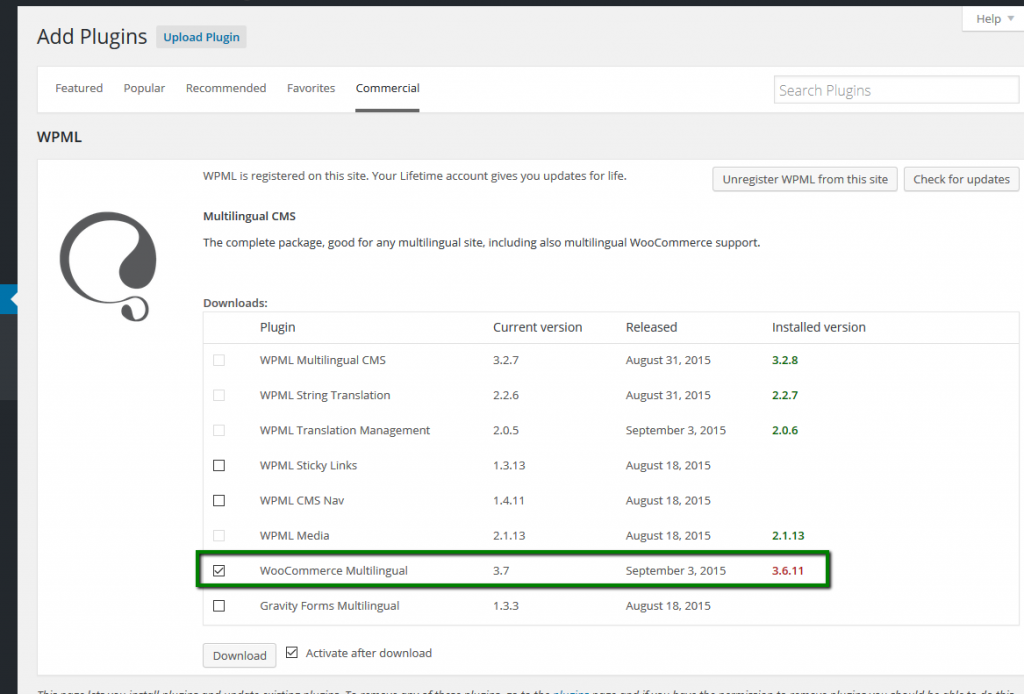Toggle the WPML Translation Management checkbox
Screen dimensions: 1024x694
(219, 431)
